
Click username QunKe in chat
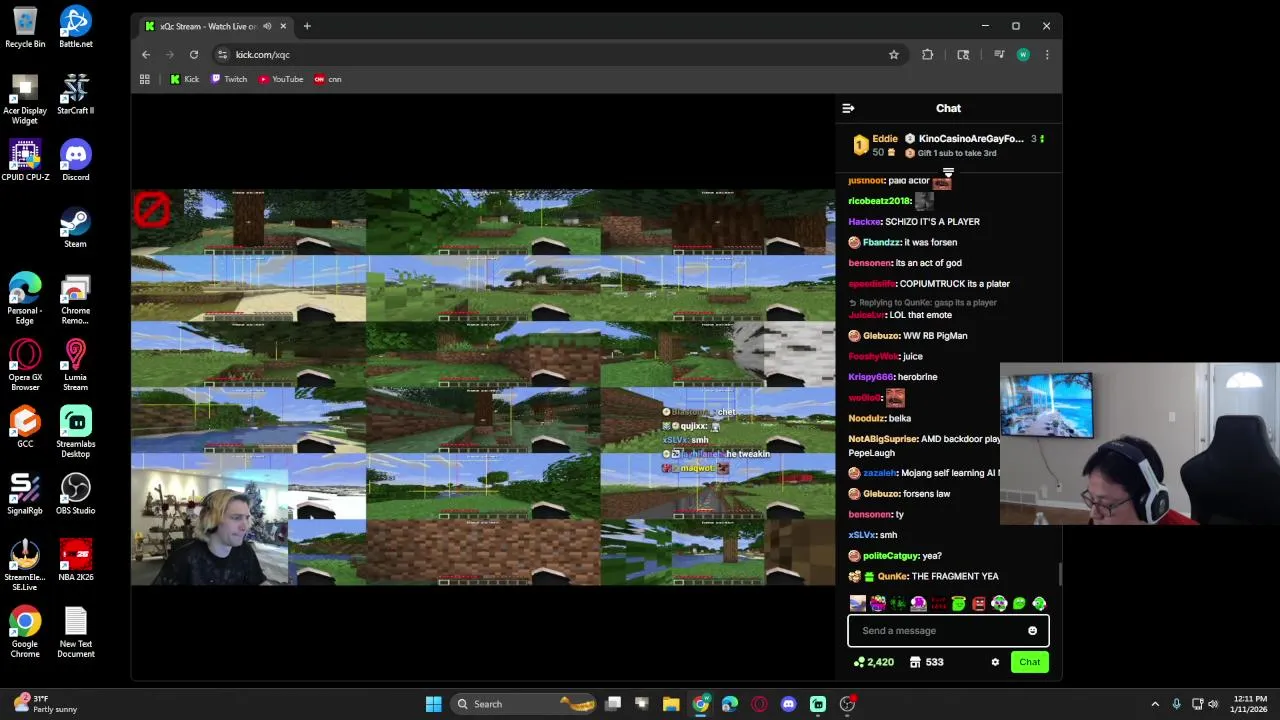tap(893, 576)
